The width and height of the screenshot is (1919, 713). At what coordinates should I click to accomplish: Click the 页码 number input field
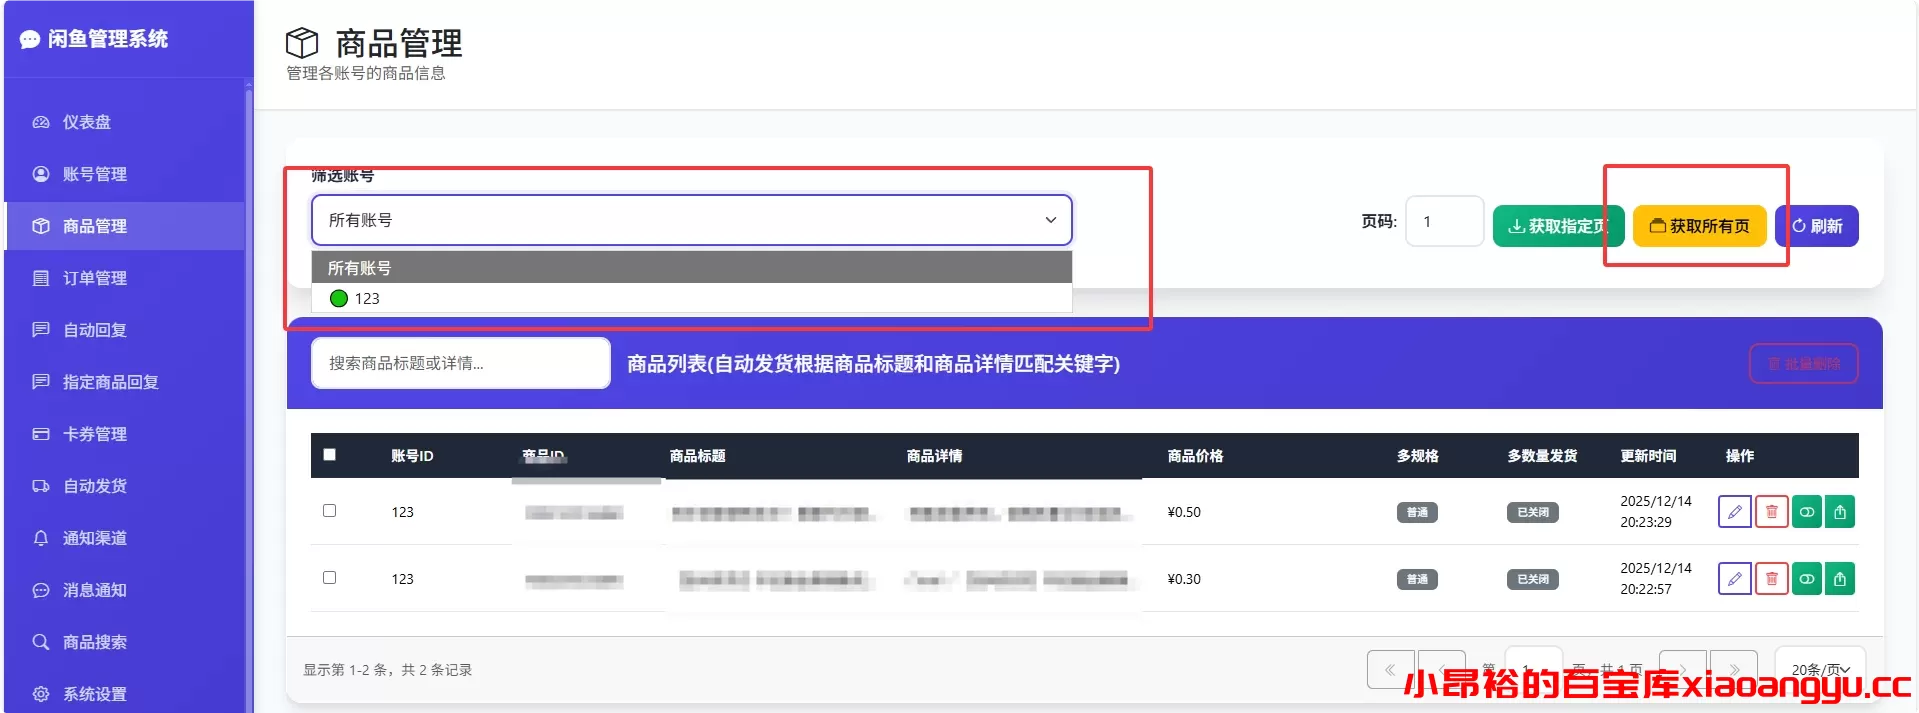pyautogui.click(x=1444, y=222)
